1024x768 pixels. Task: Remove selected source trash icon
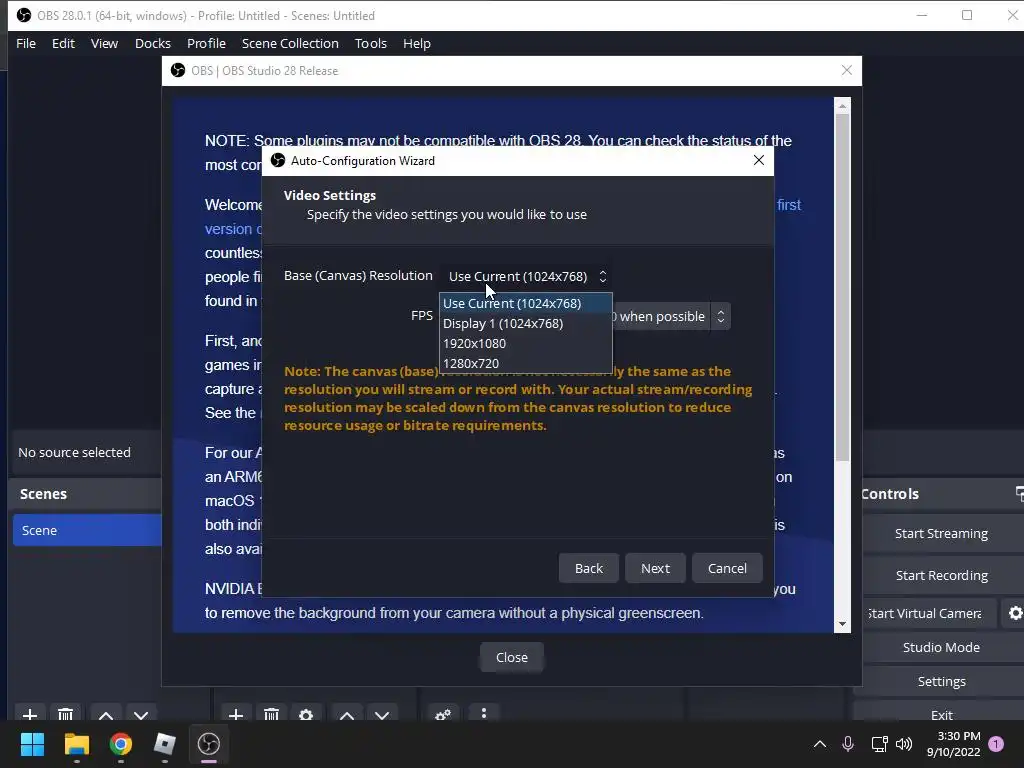(271, 715)
